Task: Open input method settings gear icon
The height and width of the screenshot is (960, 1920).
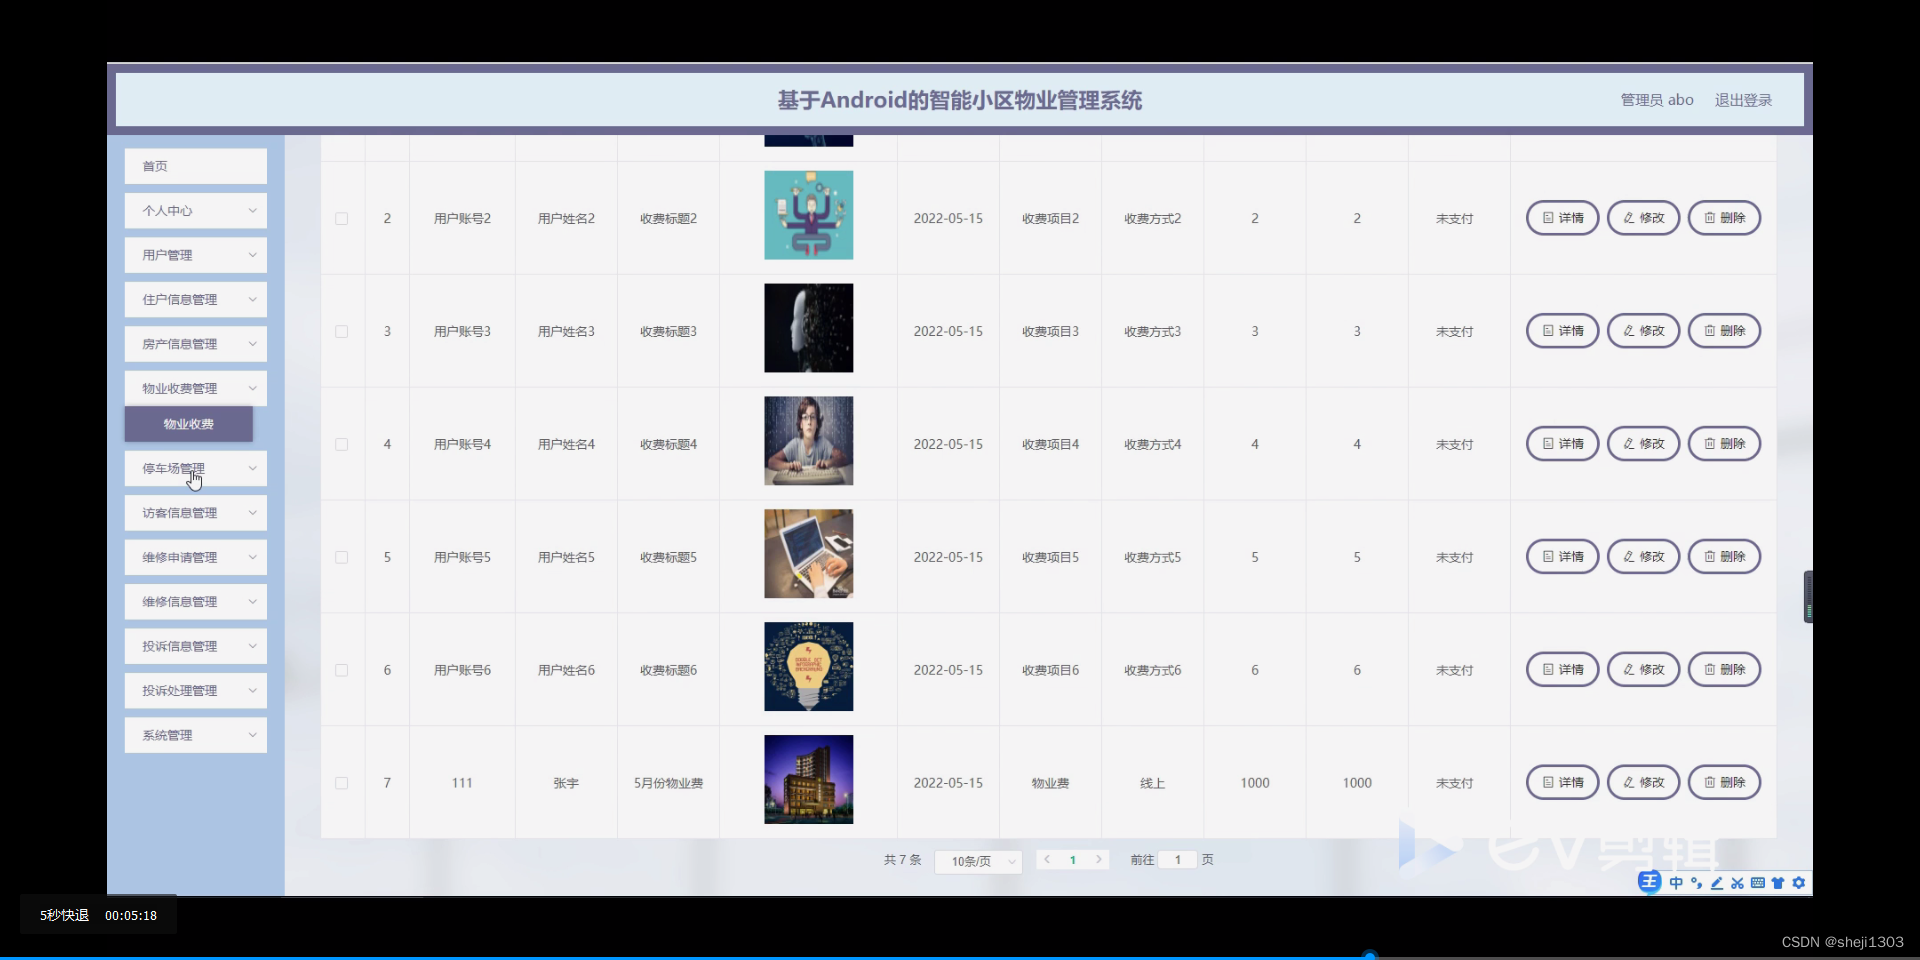Action: coord(1798,883)
